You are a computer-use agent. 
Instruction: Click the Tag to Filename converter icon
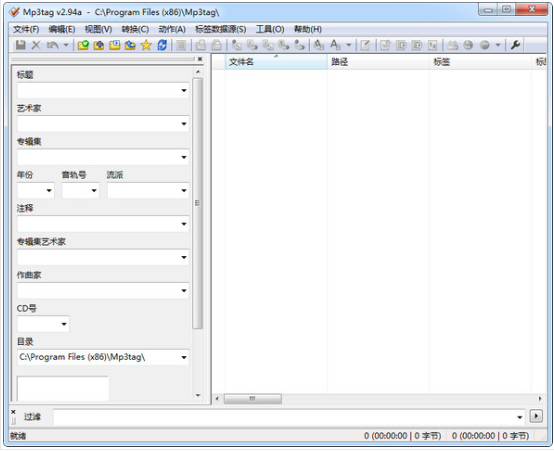click(237, 45)
